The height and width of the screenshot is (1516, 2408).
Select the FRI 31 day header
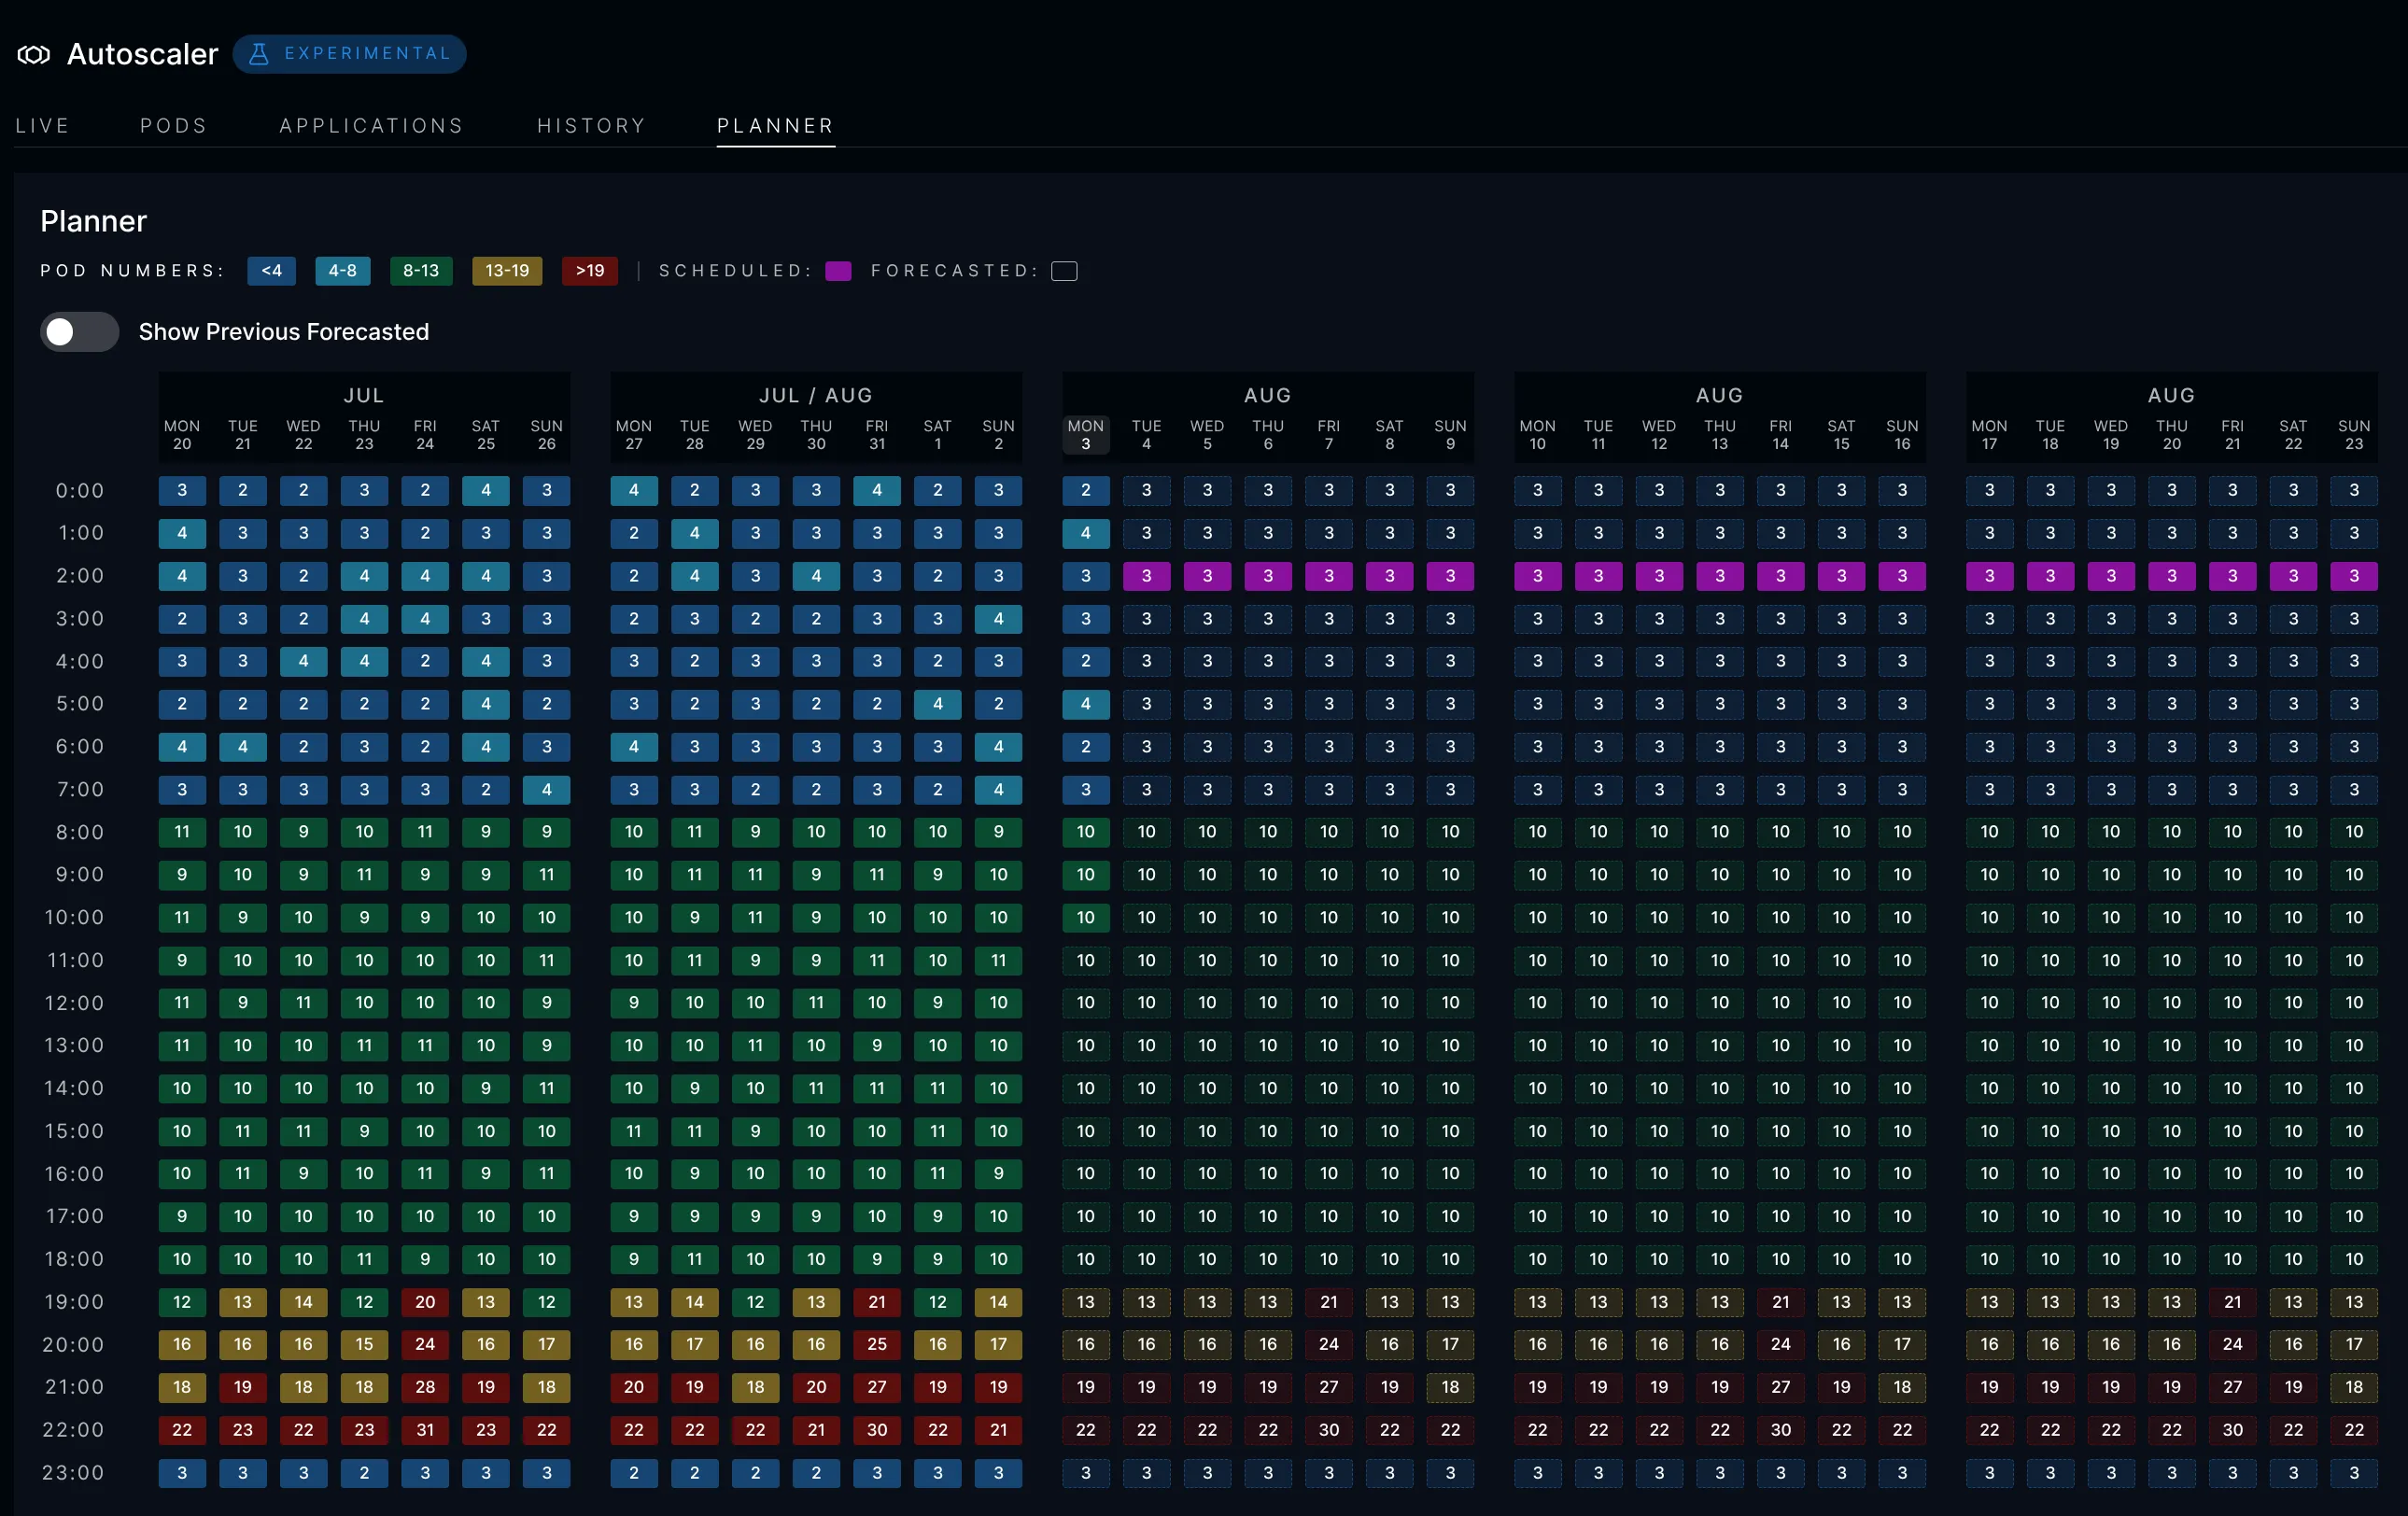coord(877,435)
